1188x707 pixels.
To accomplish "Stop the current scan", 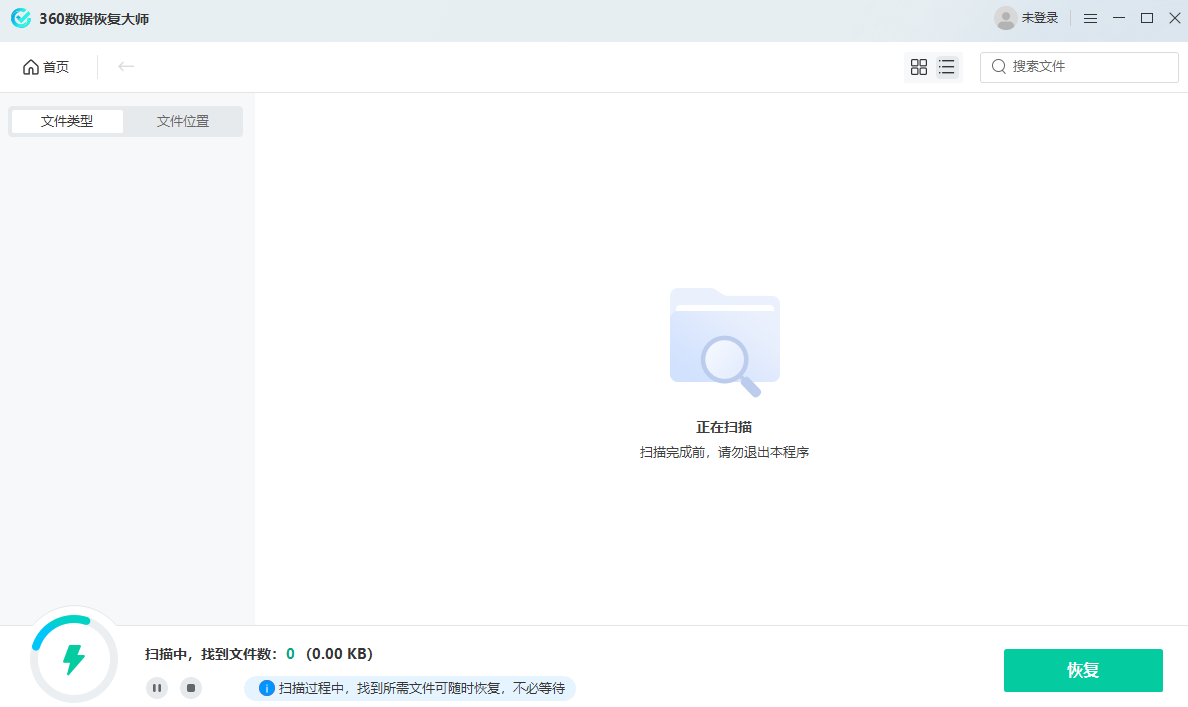I will (191, 688).
